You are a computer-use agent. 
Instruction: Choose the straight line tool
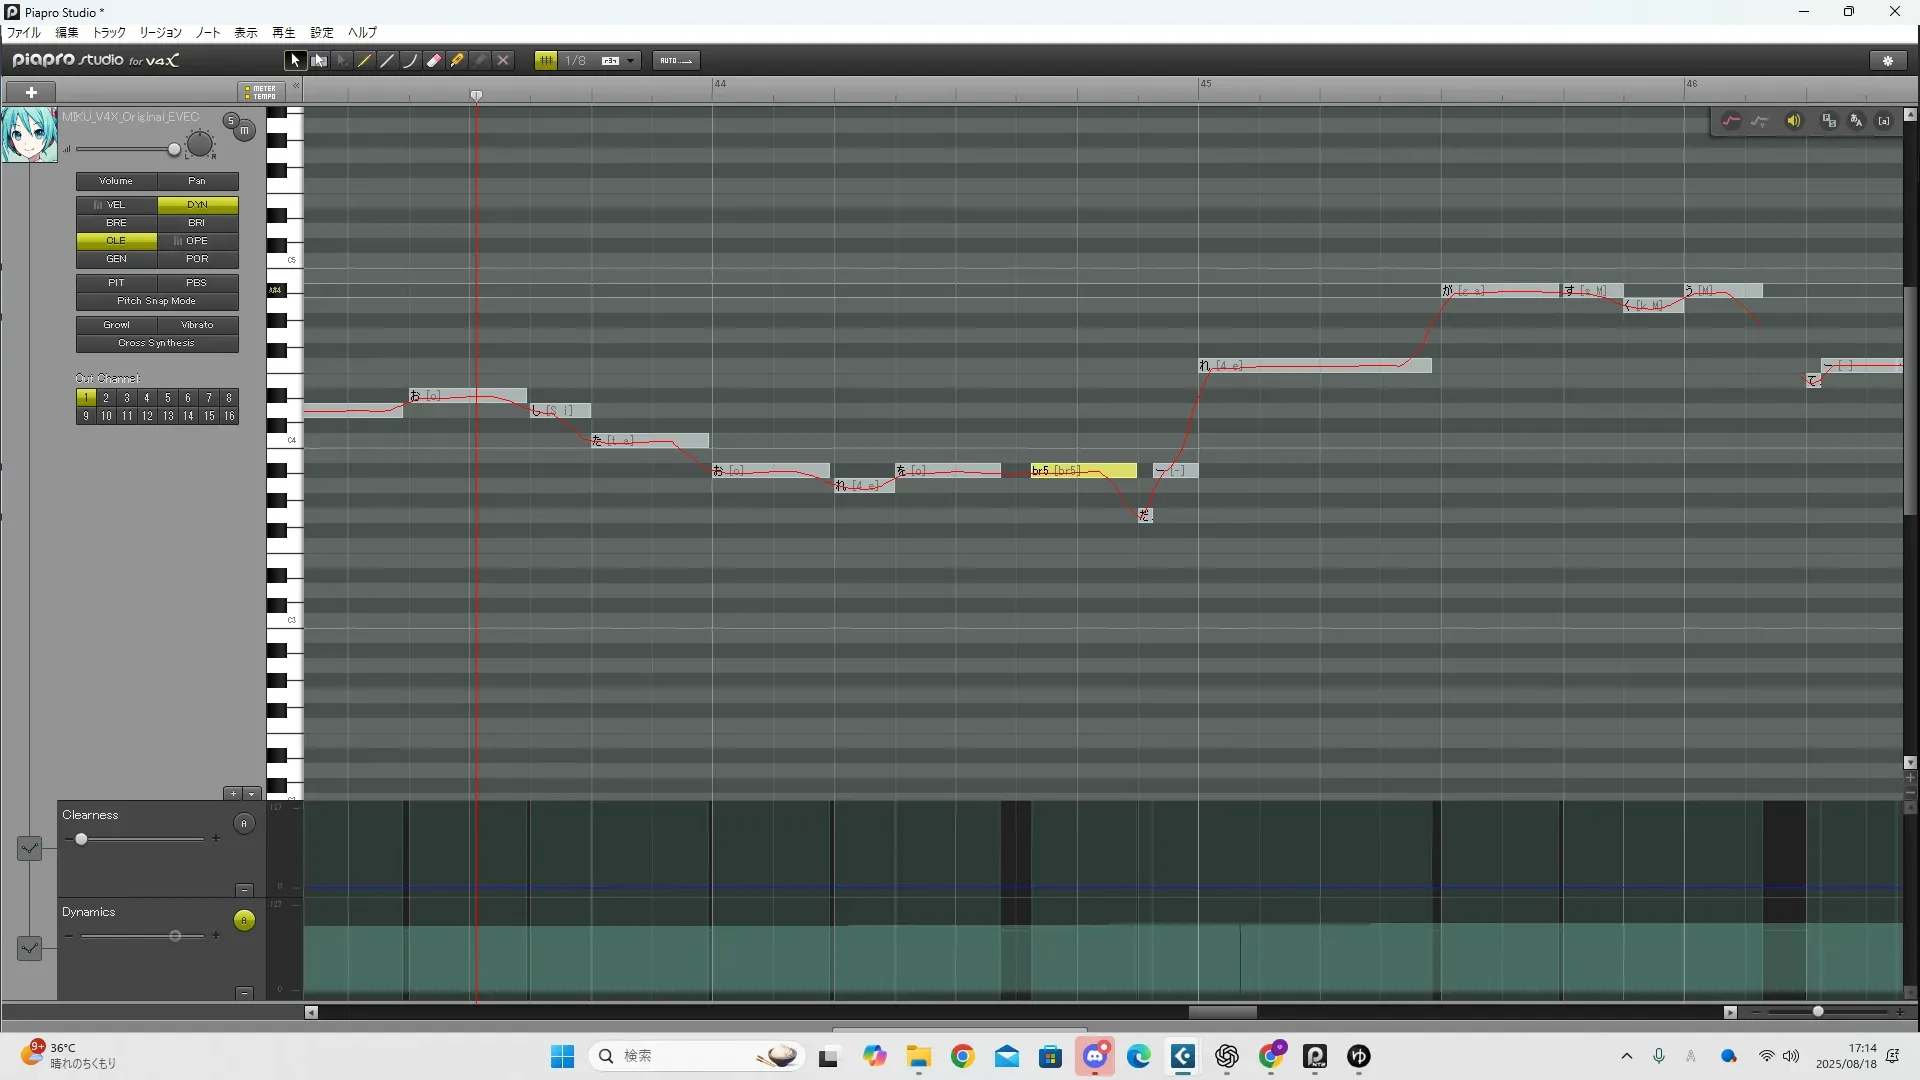[x=388, y=61]
